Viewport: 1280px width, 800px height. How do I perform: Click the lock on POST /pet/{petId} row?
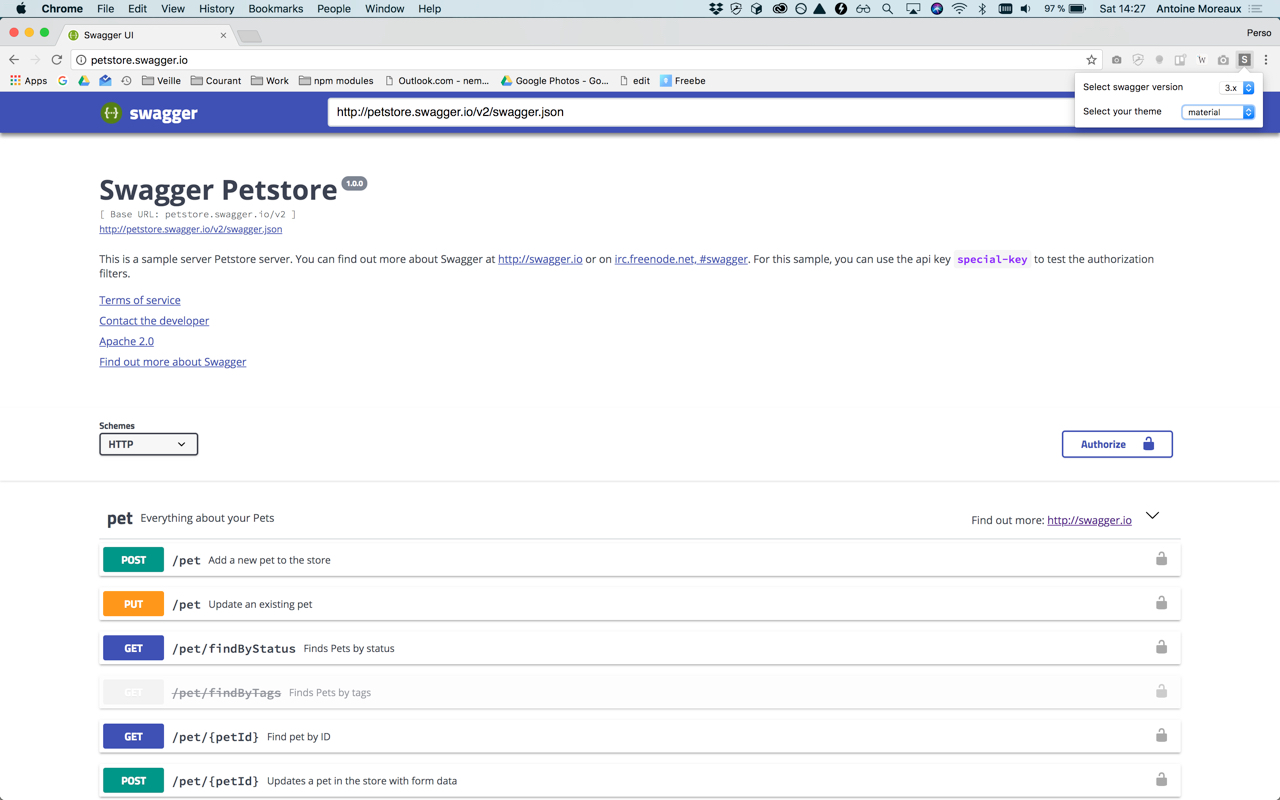[1161, 779]
